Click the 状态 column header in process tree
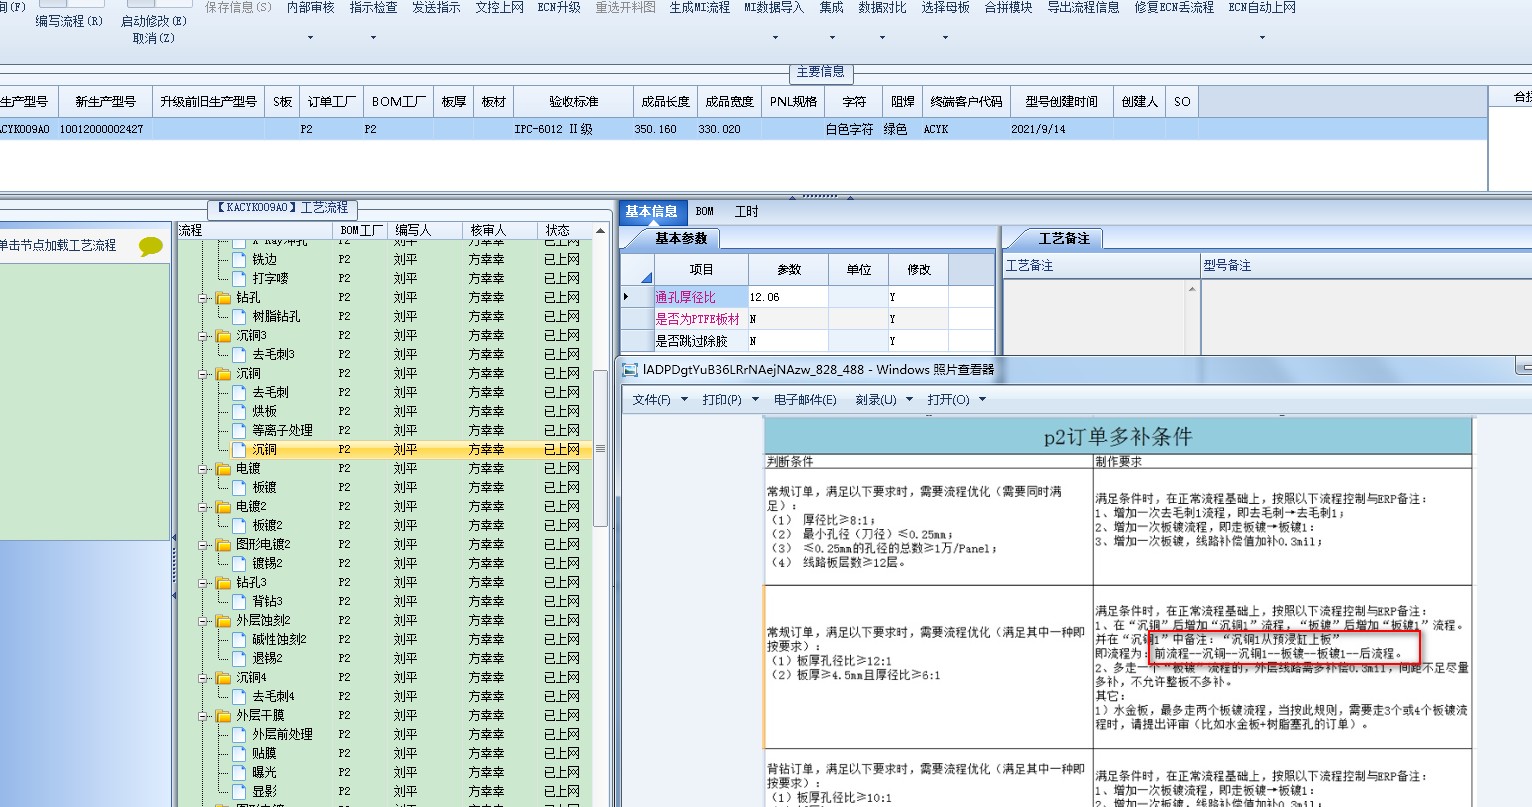This screenshot has height=807, width=1532. (x=565, y=231)
